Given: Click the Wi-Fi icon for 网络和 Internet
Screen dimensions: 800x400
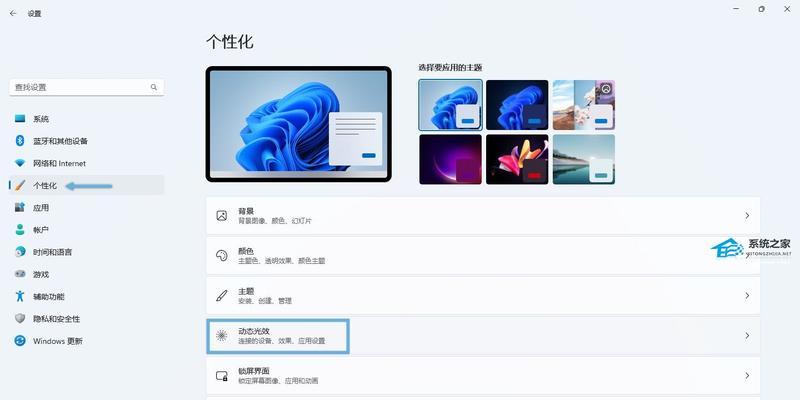Looking at the screenshot, I should [20, 163].
